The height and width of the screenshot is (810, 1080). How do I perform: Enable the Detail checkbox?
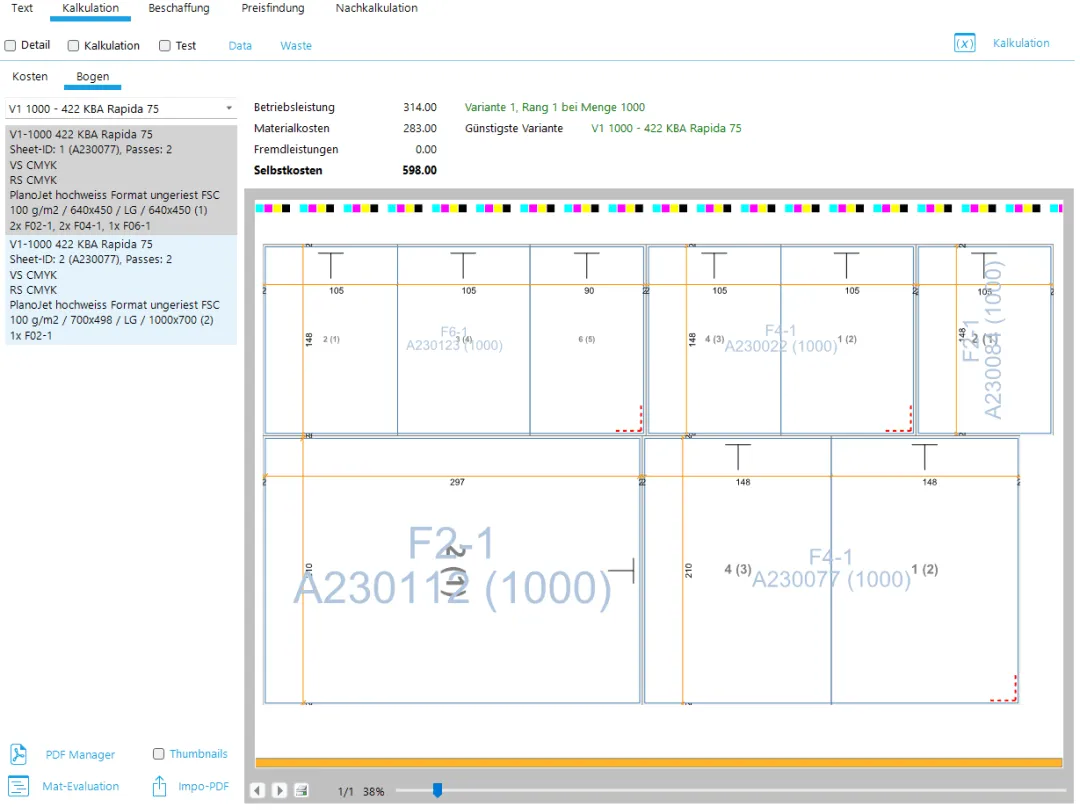pos(11,46)
